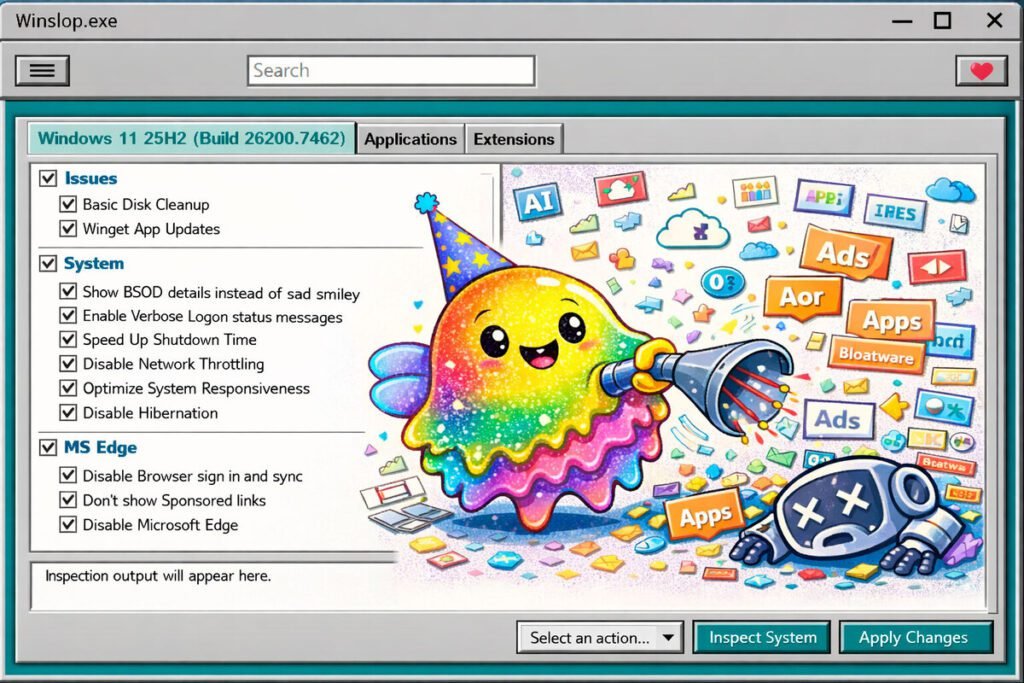Click the Inspect System button

[x=762, y=637]
